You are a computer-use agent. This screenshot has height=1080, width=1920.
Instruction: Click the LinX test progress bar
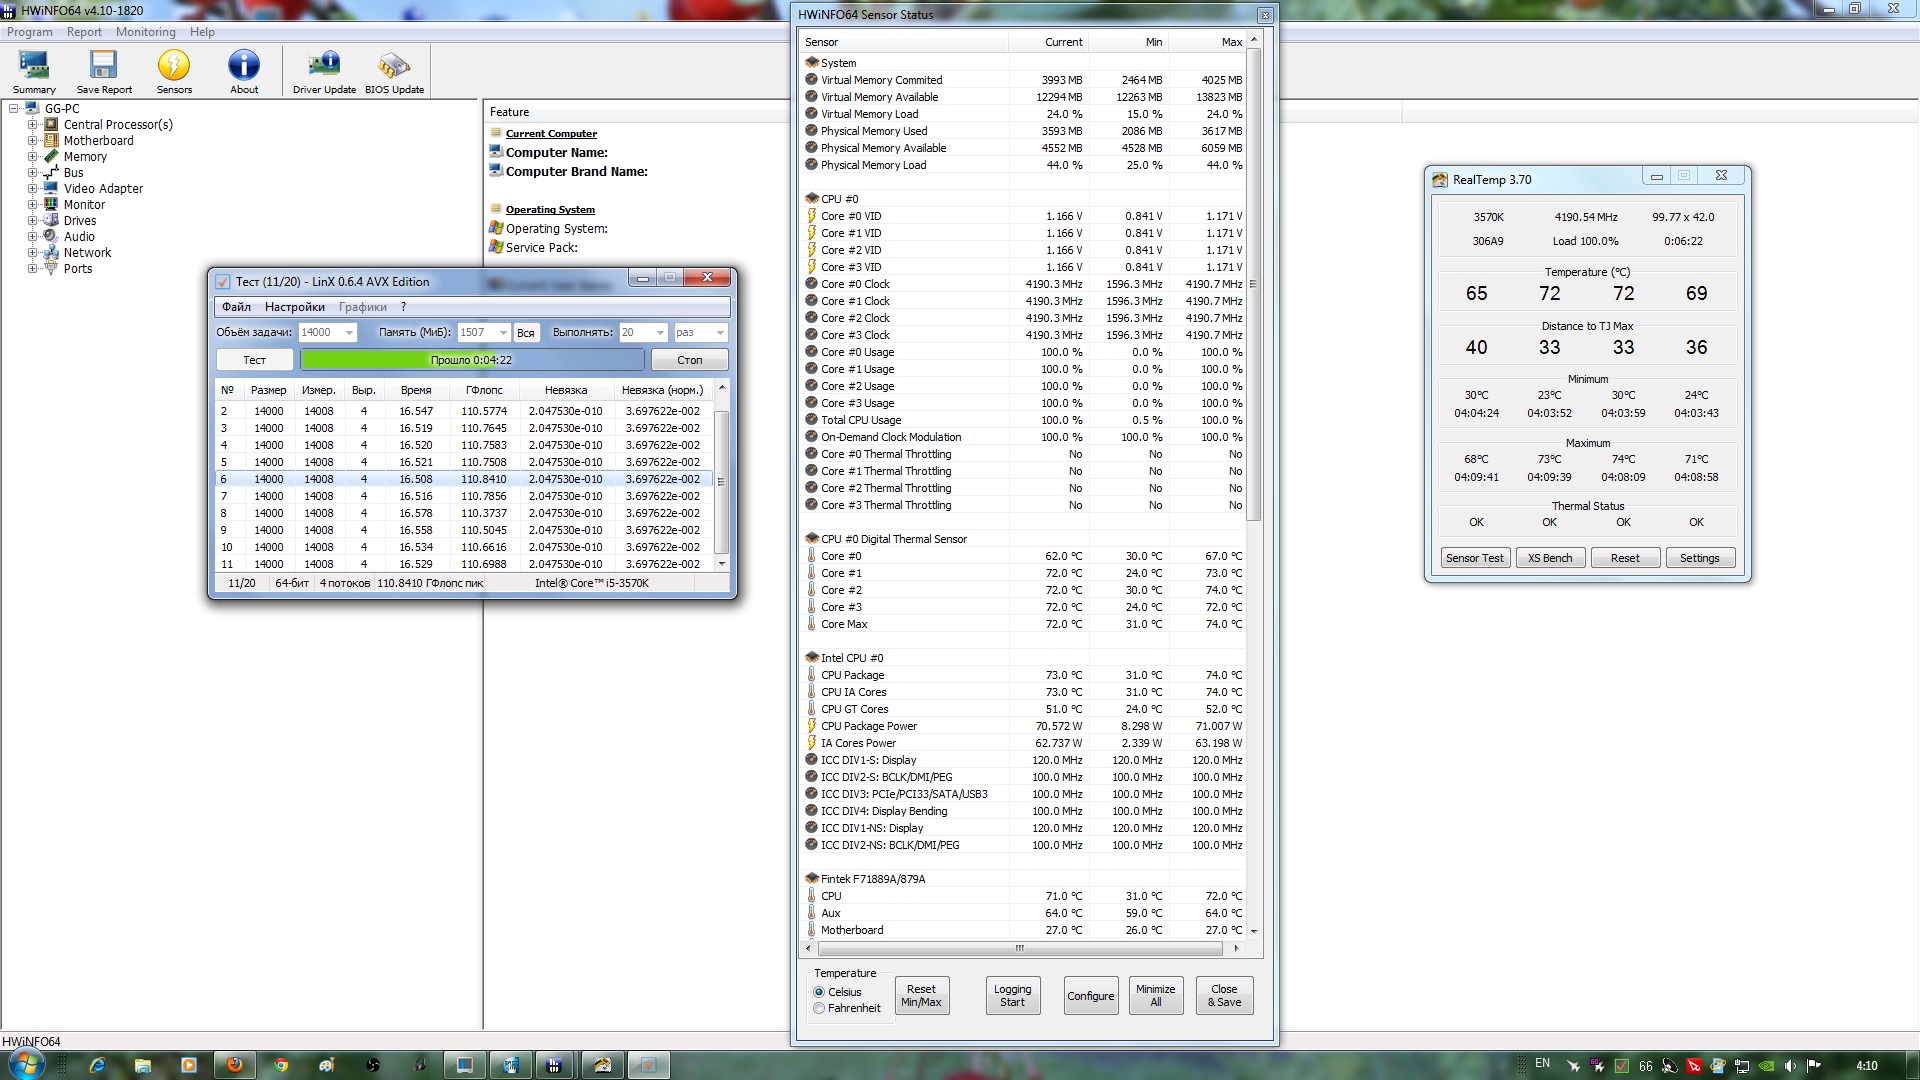pos(472,360)
